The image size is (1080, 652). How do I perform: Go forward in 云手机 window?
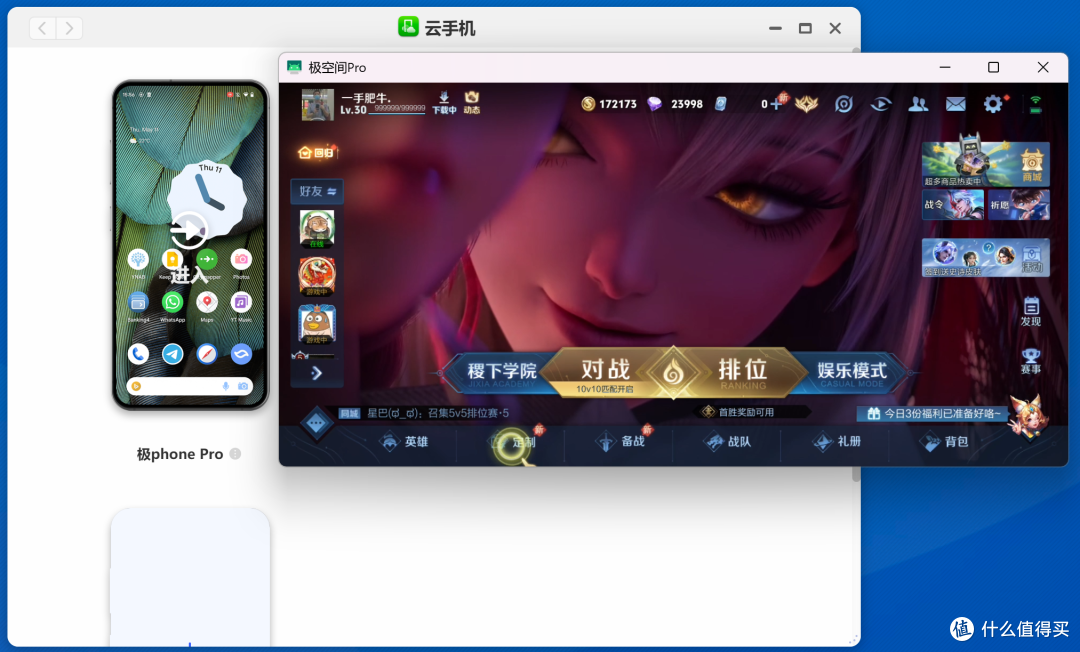(69, 28)
